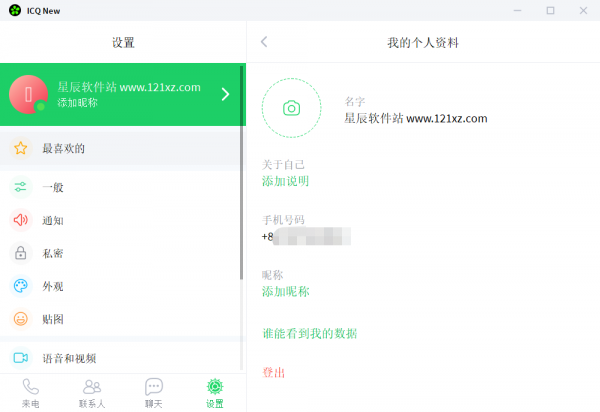This screenshot has width=600, height=412.
Task: Click the speaker icon for 通知
Action: pos(21,220)
